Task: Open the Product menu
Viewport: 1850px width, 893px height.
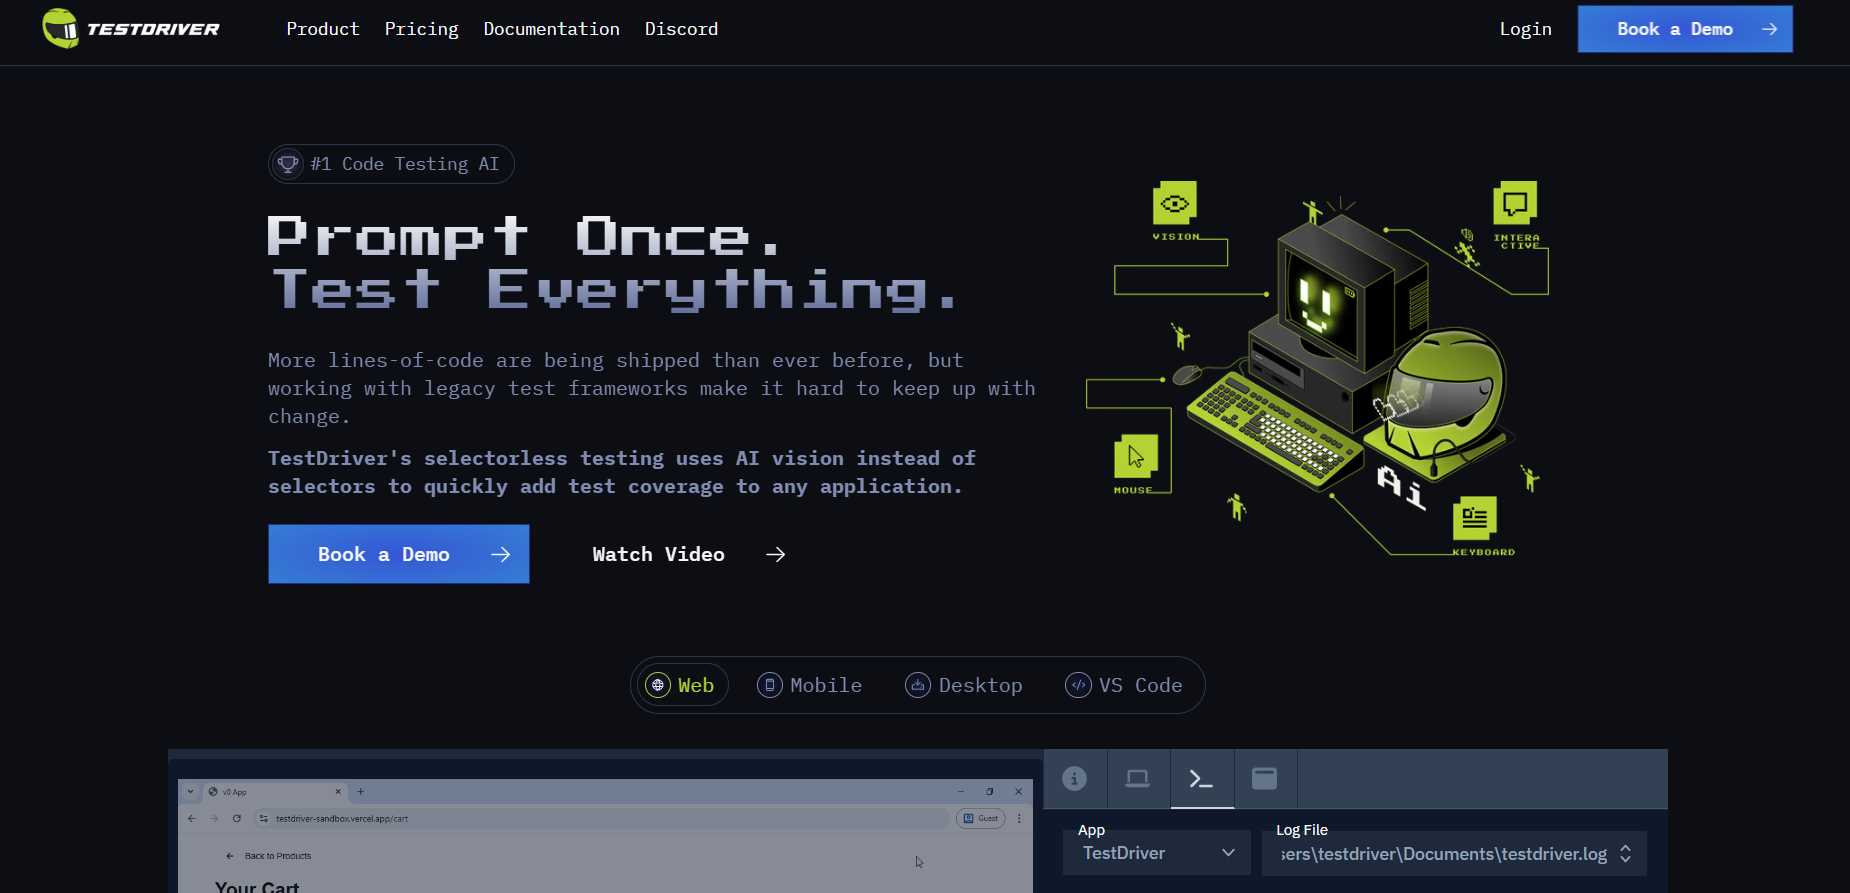Action: (322, 29)
